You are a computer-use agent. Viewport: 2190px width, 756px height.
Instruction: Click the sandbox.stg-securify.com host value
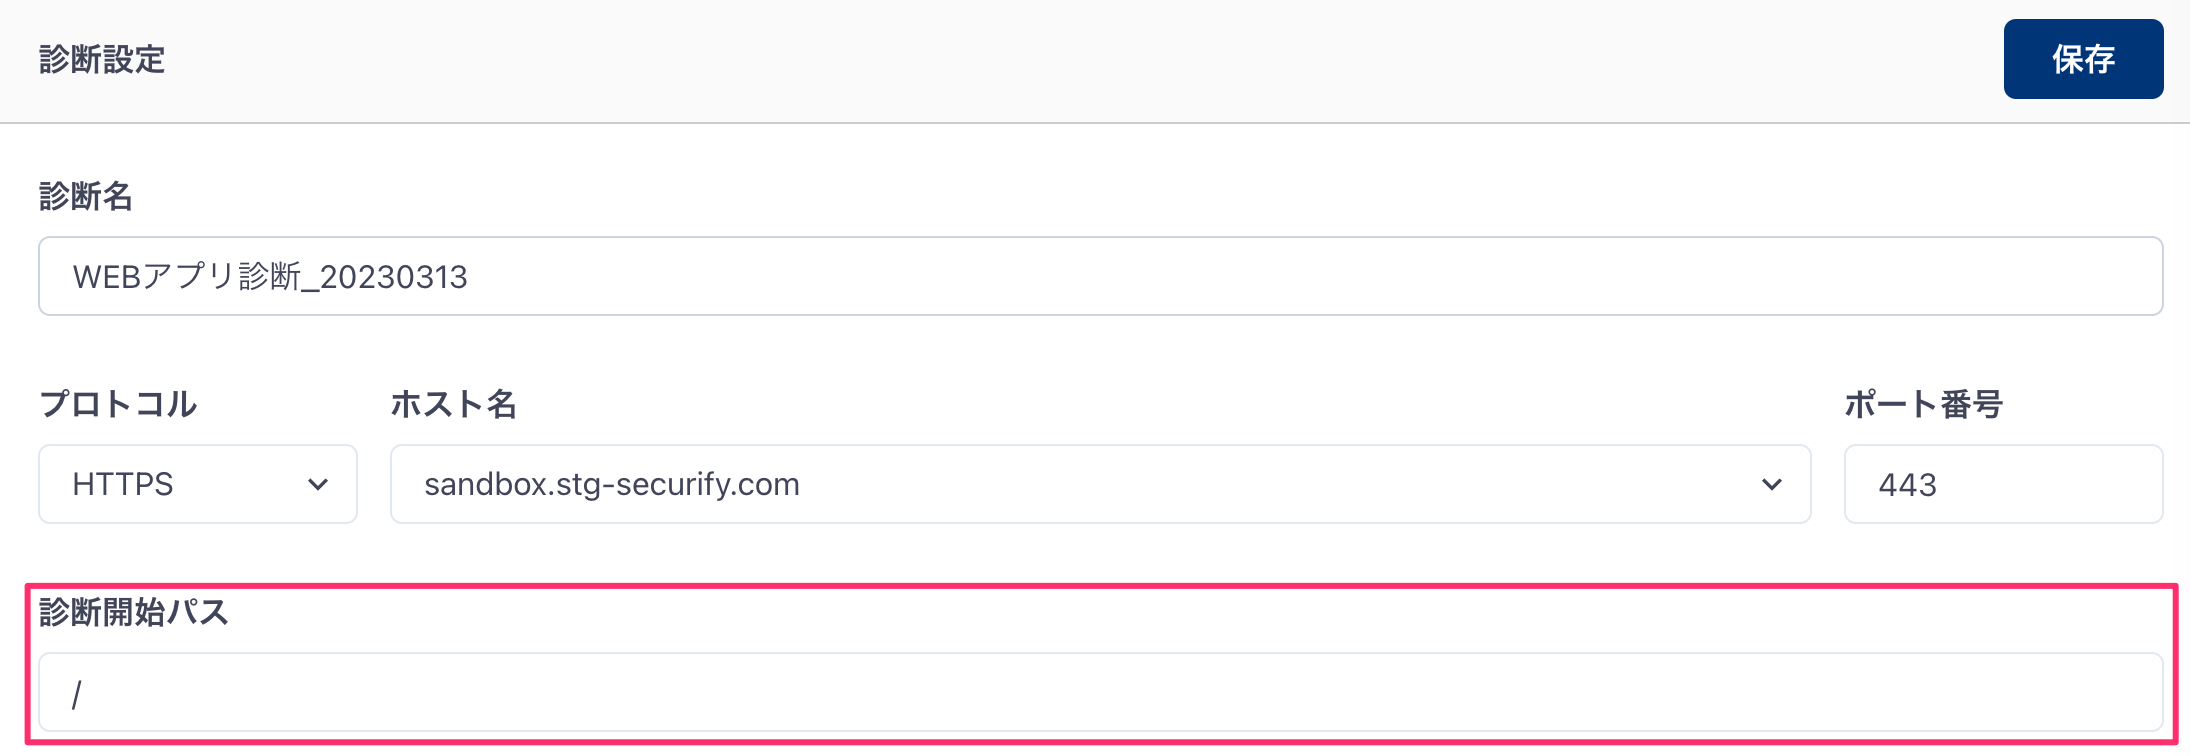(x=612, y=484)
